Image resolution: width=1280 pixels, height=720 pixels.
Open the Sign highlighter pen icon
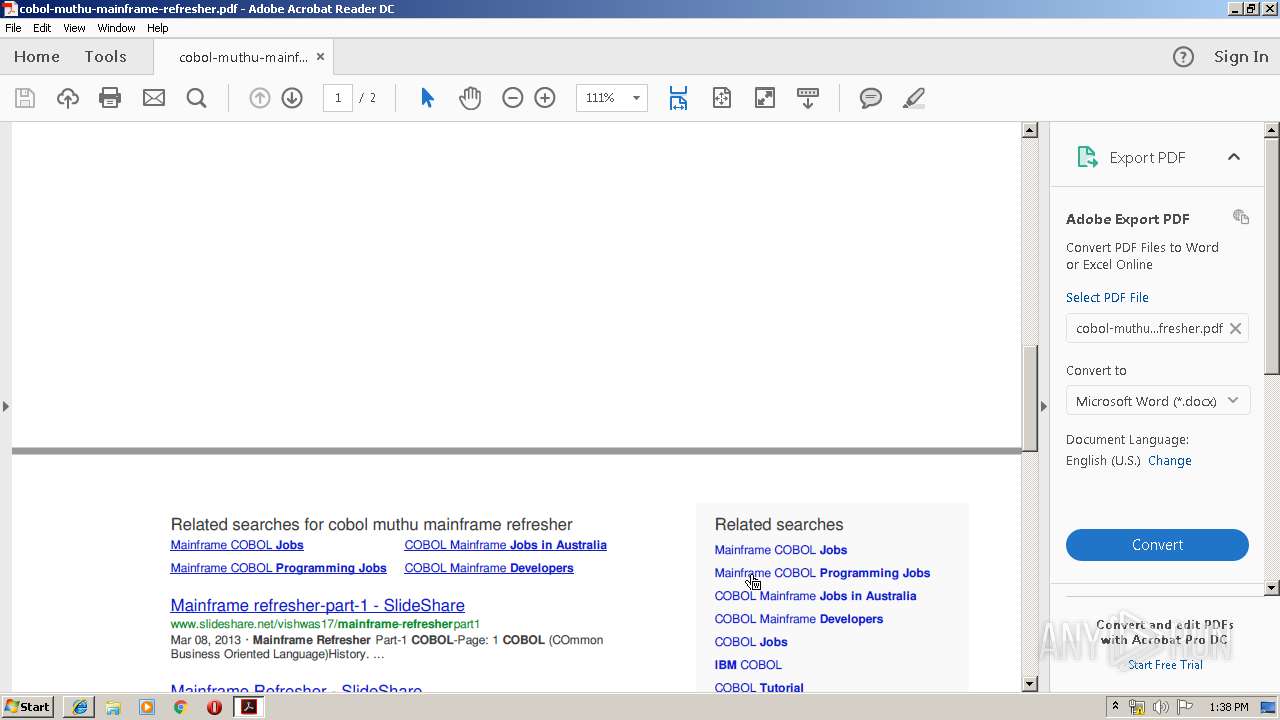coord(913,98)
